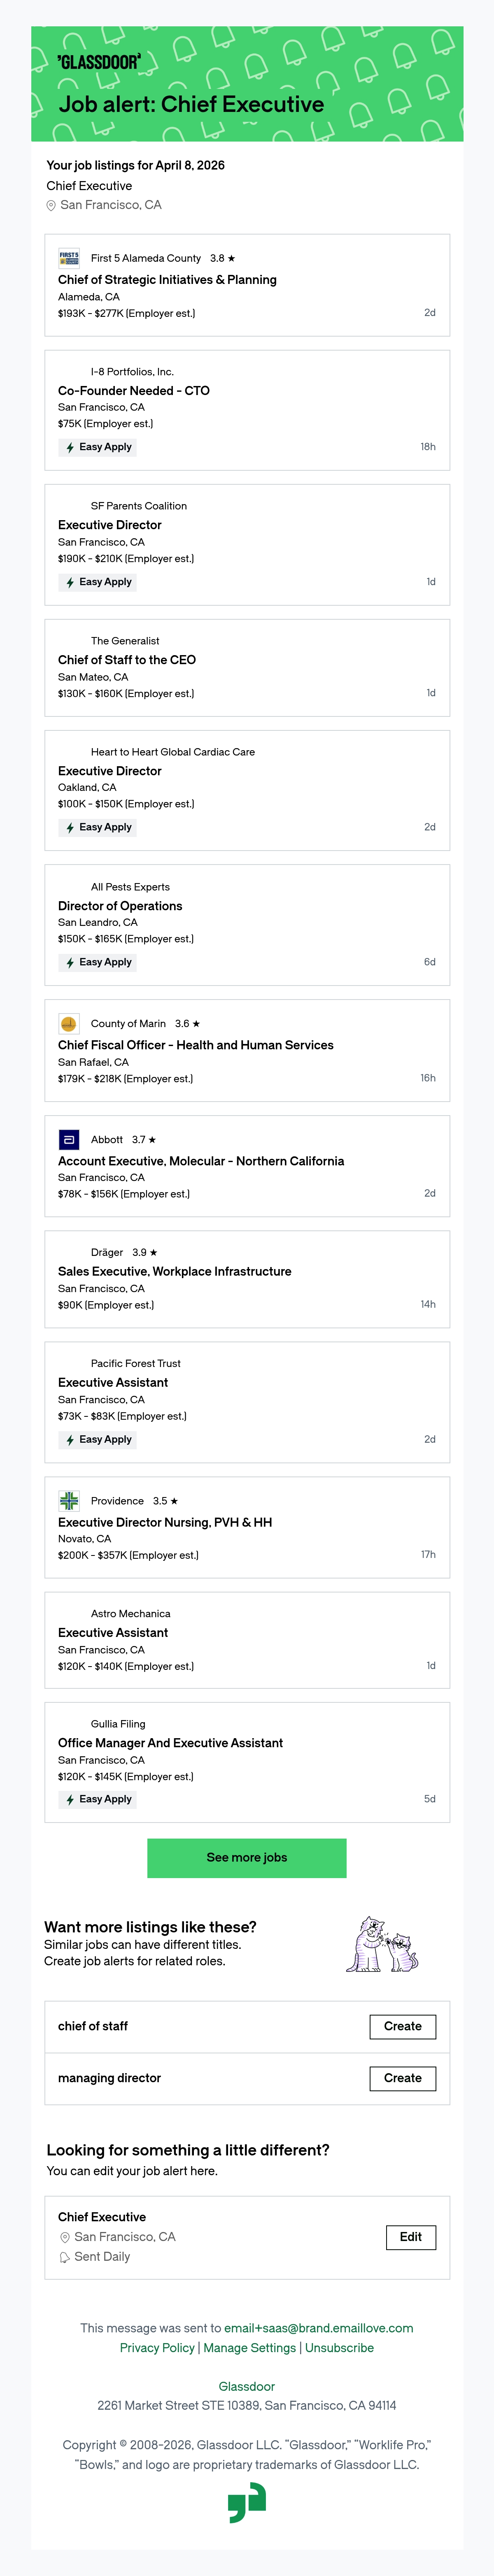Open the Privacy Policy link

pos(157,2348)
